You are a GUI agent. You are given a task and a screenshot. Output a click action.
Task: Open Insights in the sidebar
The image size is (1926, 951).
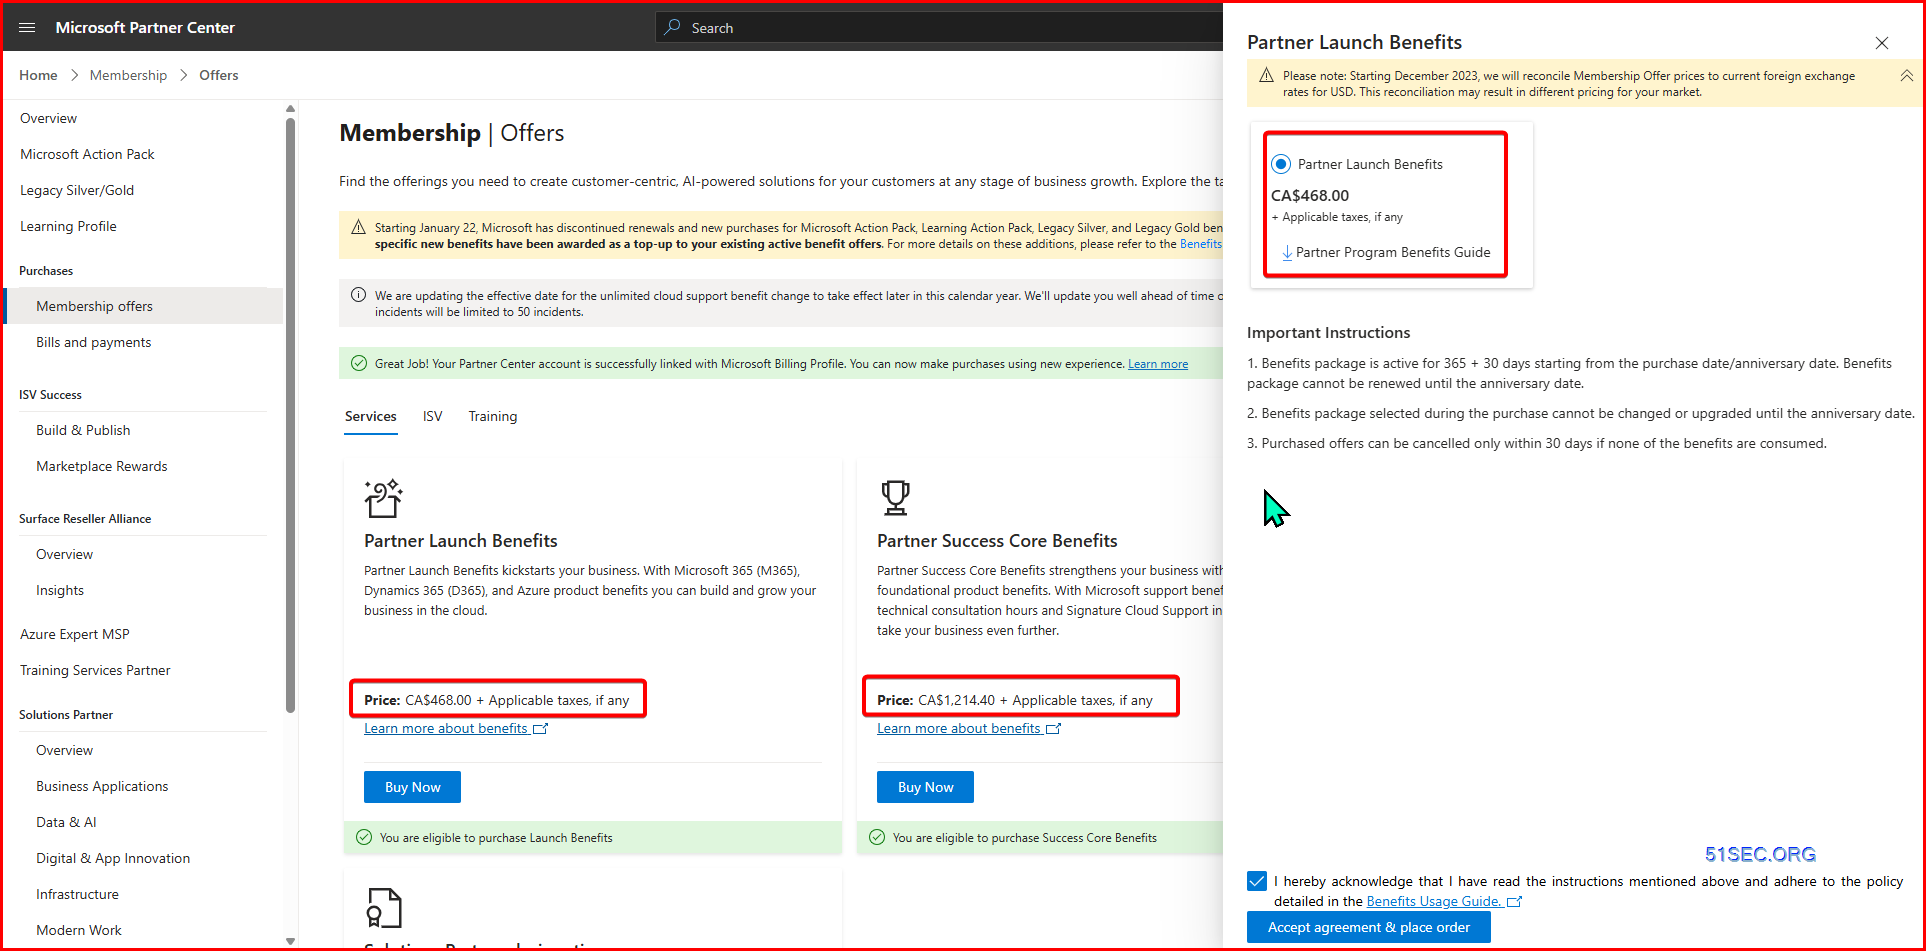tap(60, 590)
